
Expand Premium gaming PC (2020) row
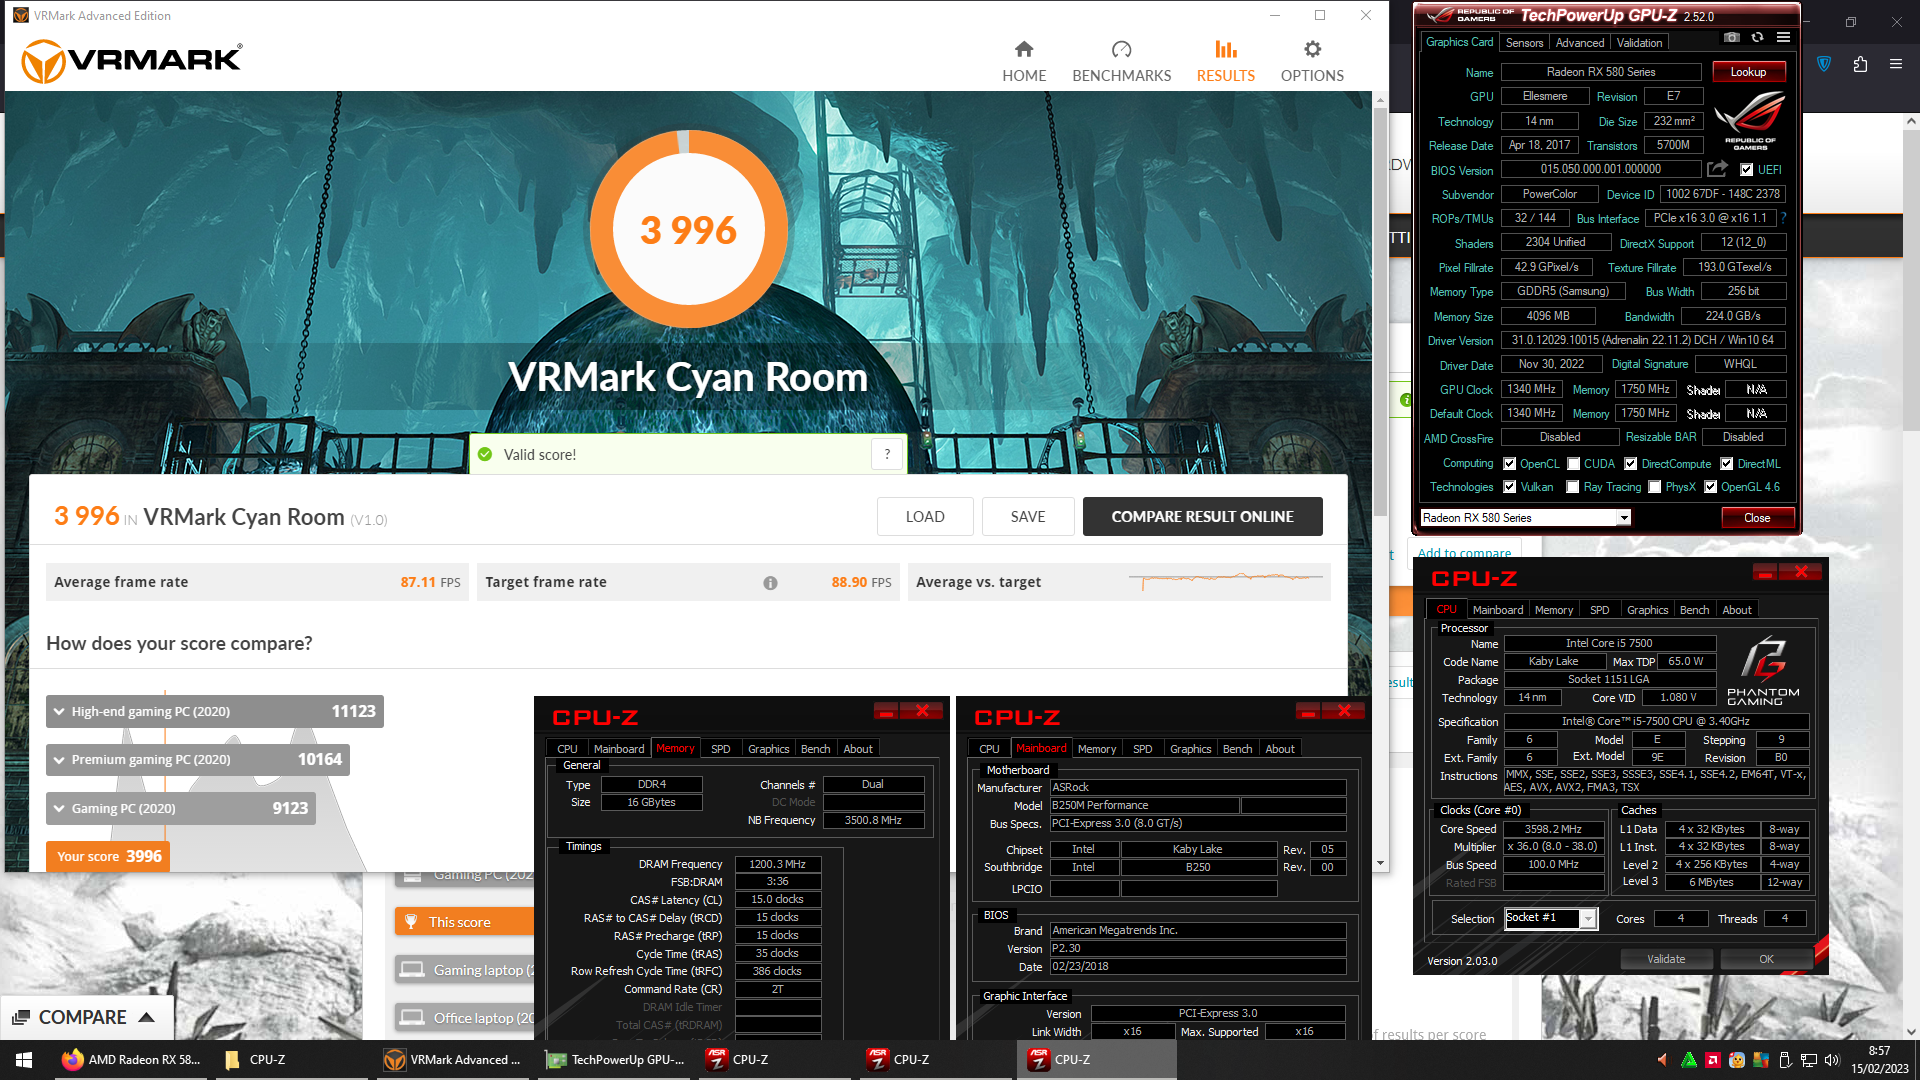[198, 760]
